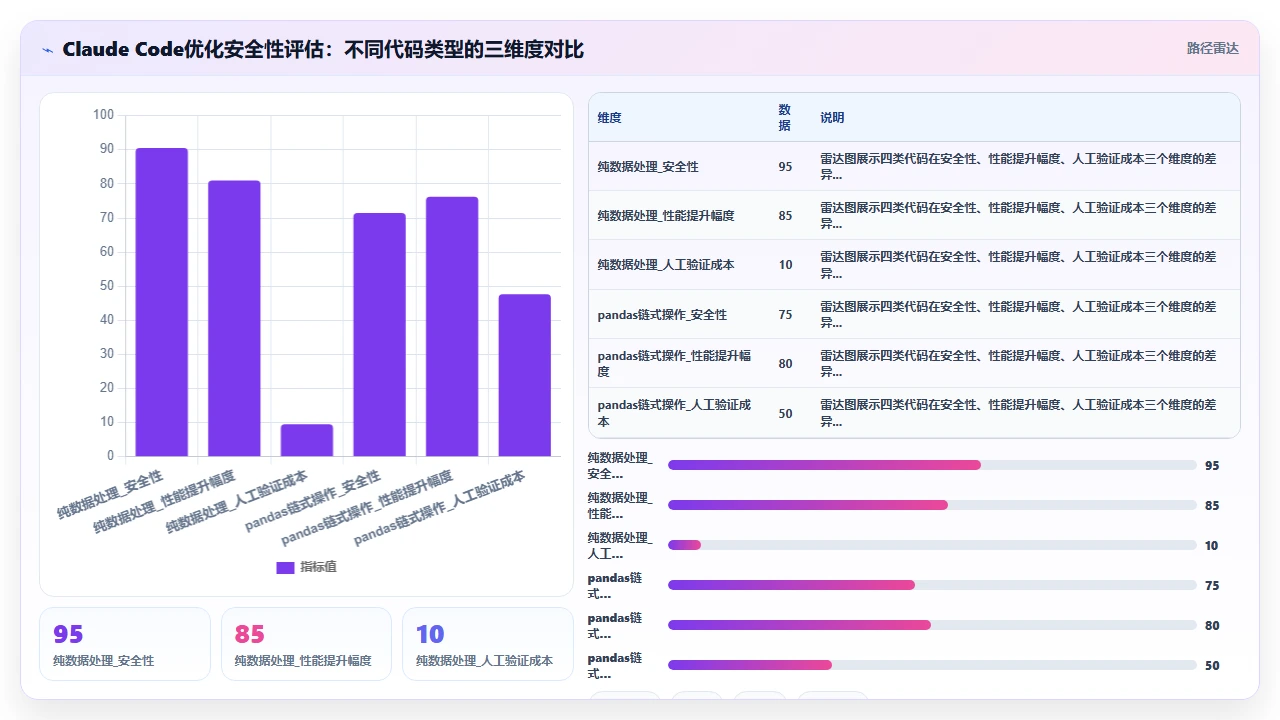This screenshot has width=1280, height=720.
Task: Click the description in the 纯数据处理_安全性 table row
Action: coord(1018,166)
